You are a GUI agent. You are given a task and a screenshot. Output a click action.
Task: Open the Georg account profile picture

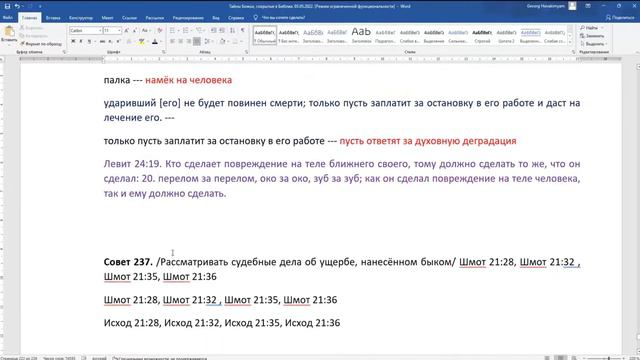[x=573, y=6]
